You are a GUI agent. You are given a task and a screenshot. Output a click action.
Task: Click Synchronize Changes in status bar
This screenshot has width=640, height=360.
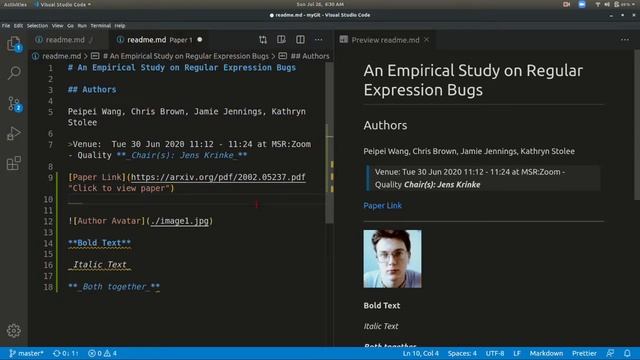click(x=65, y=353)
